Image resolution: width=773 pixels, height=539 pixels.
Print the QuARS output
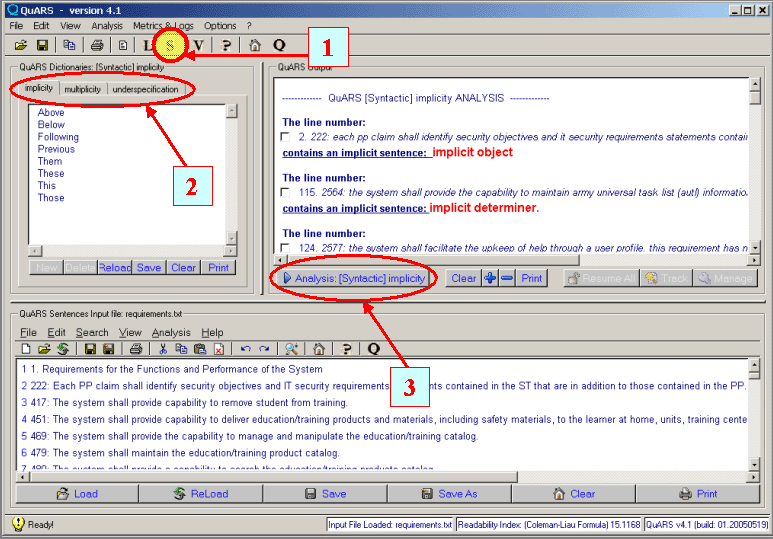pos(531,278)
